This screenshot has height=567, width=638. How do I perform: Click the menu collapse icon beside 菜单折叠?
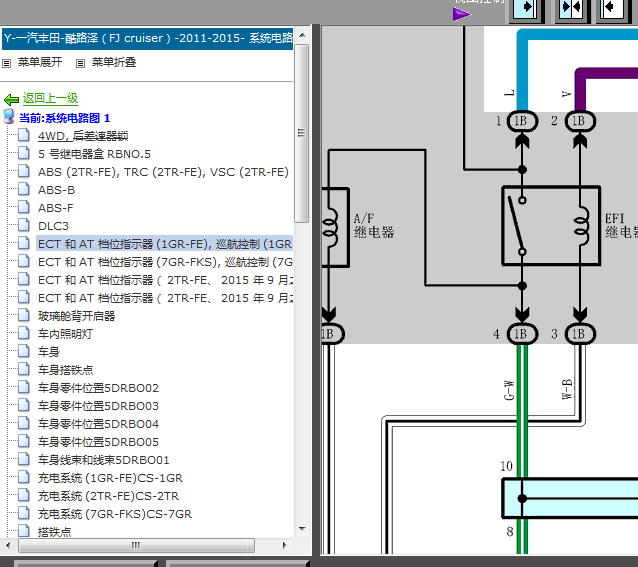point(81,63)
